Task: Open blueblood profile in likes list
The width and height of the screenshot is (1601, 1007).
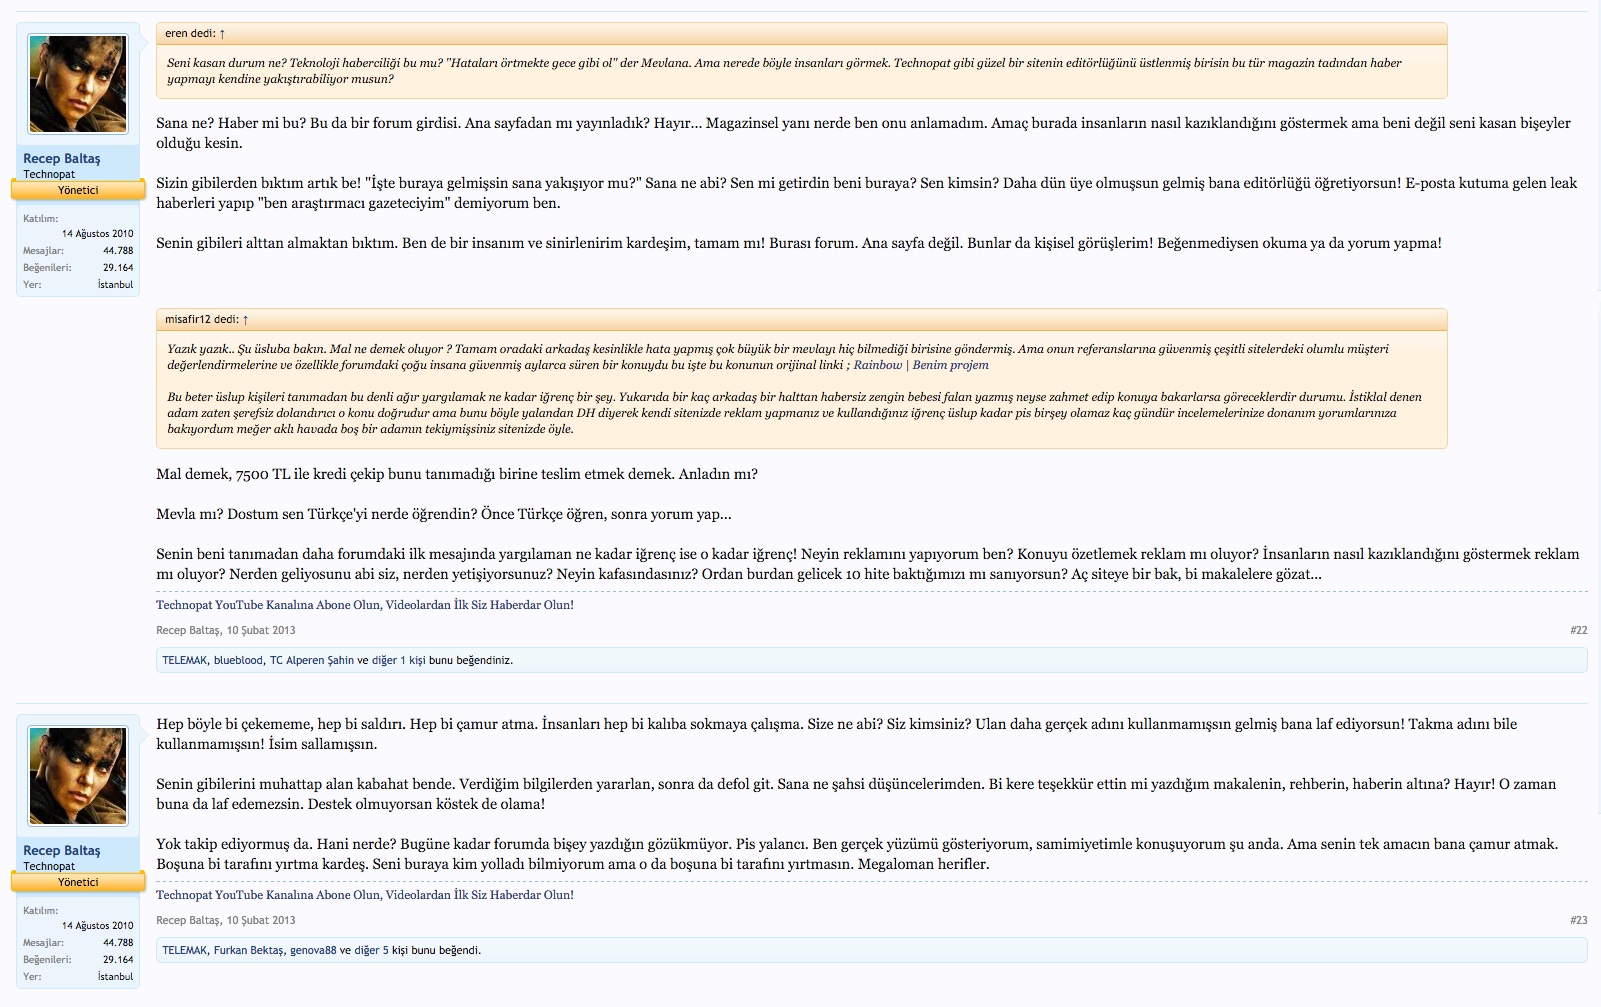Action: pyautogui.click(x=238, y=660)
